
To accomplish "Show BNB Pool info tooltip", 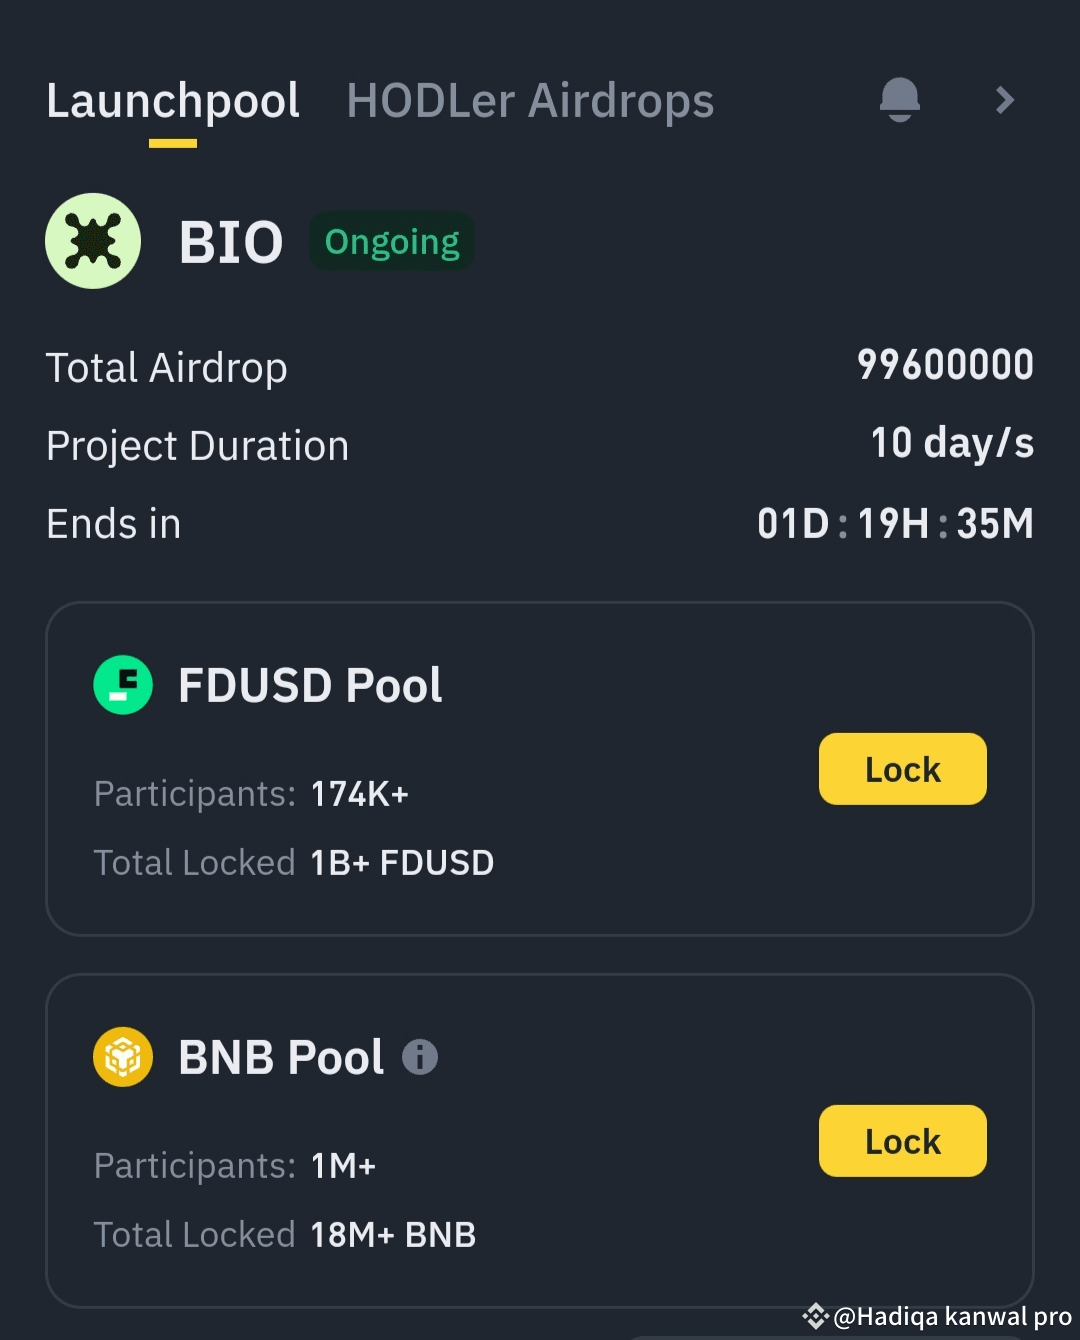I will 420,1057.
